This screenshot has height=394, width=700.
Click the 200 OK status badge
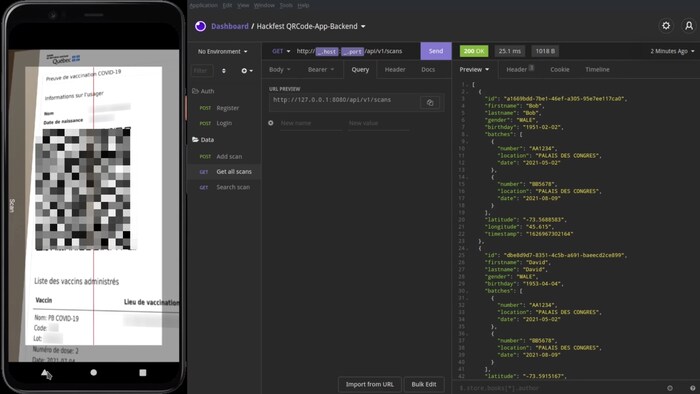[474, 51]
